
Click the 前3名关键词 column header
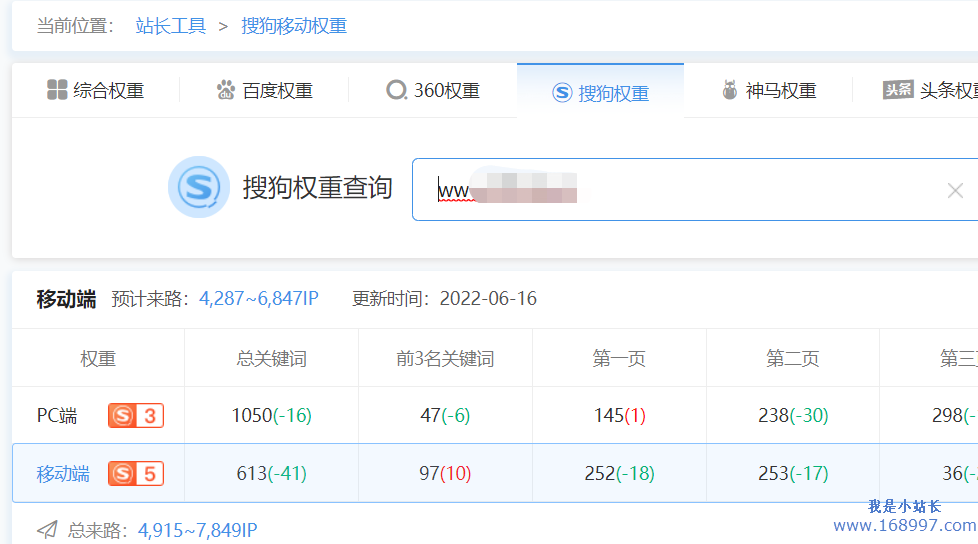445,359
